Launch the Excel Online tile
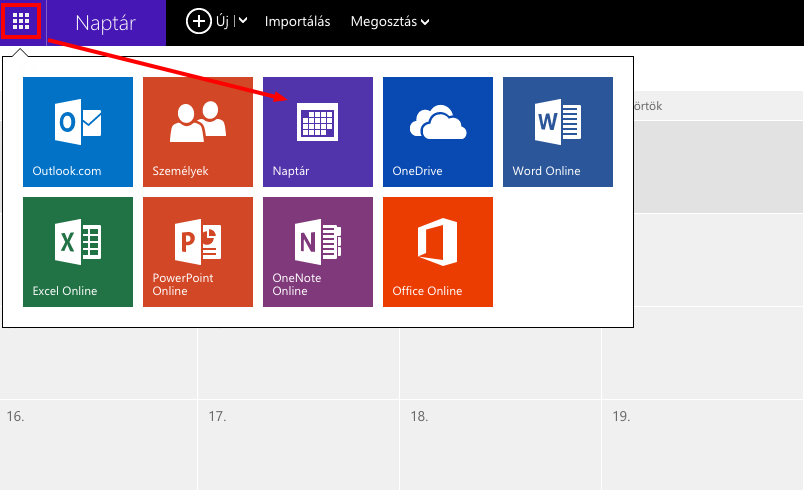Image resolution: width=804 pixels, height=490 pixels. [x=78, y=252]
